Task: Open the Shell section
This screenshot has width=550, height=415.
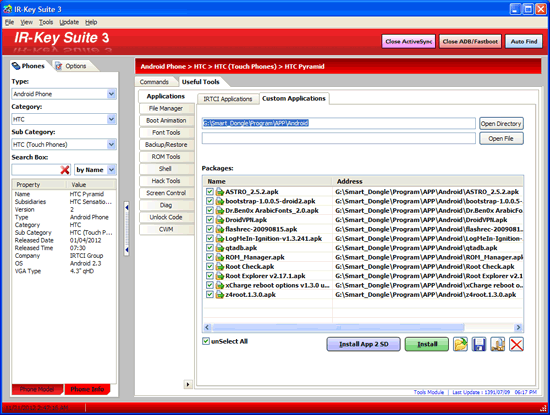Action: [166, 169]
